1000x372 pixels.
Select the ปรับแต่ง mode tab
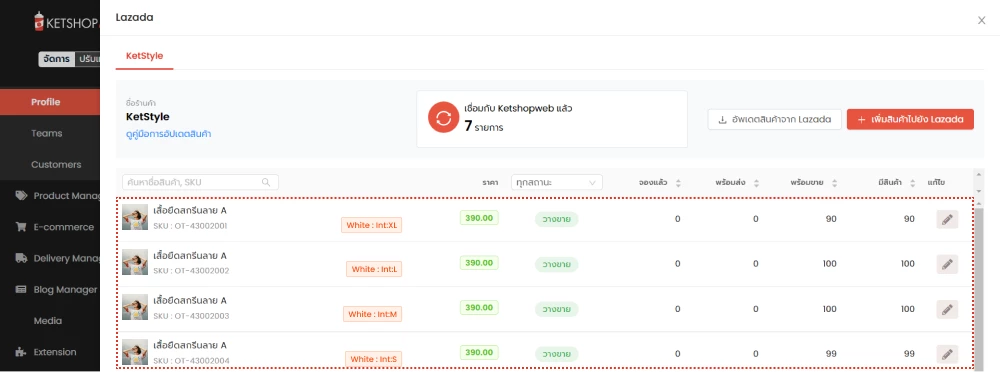pyautogui.click(x=88, y=59)
